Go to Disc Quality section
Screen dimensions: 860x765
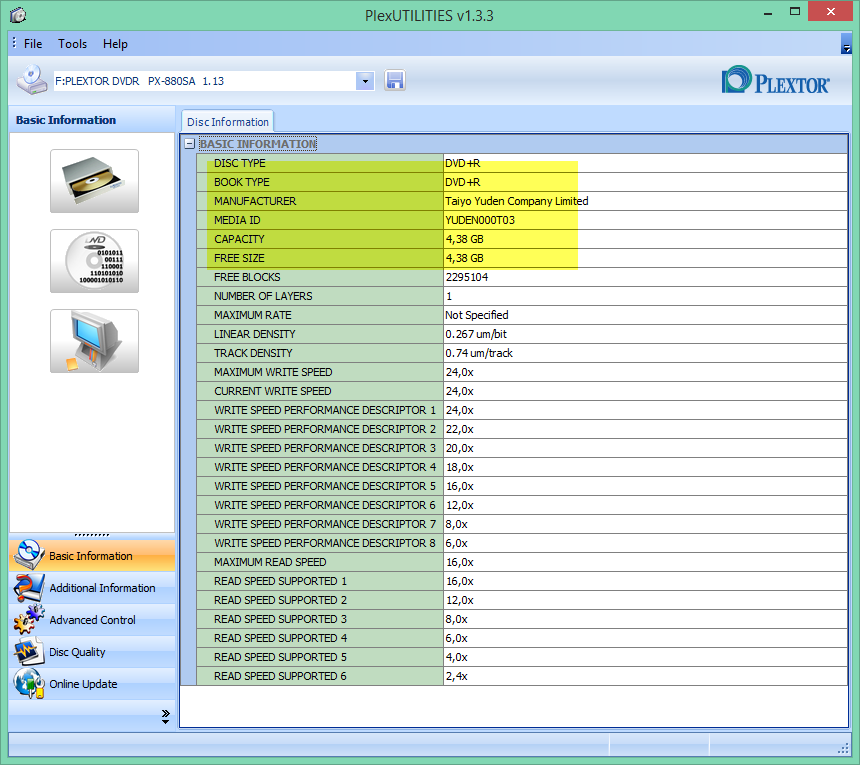tap(92, 652)
